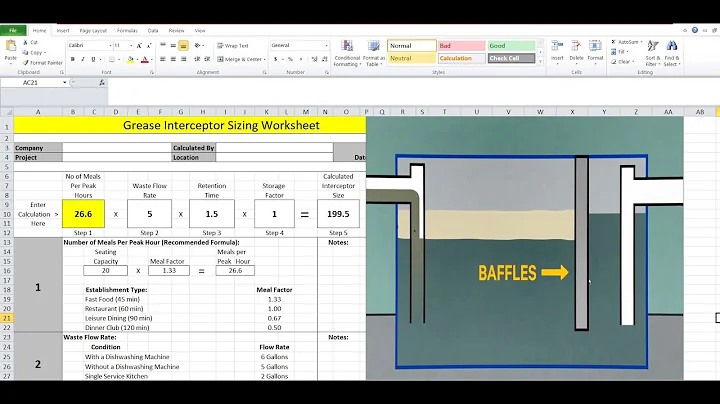The height and width of the screenshot is (404, 720).
Task: Open the General number format dropdown
Action: [326, 45]
